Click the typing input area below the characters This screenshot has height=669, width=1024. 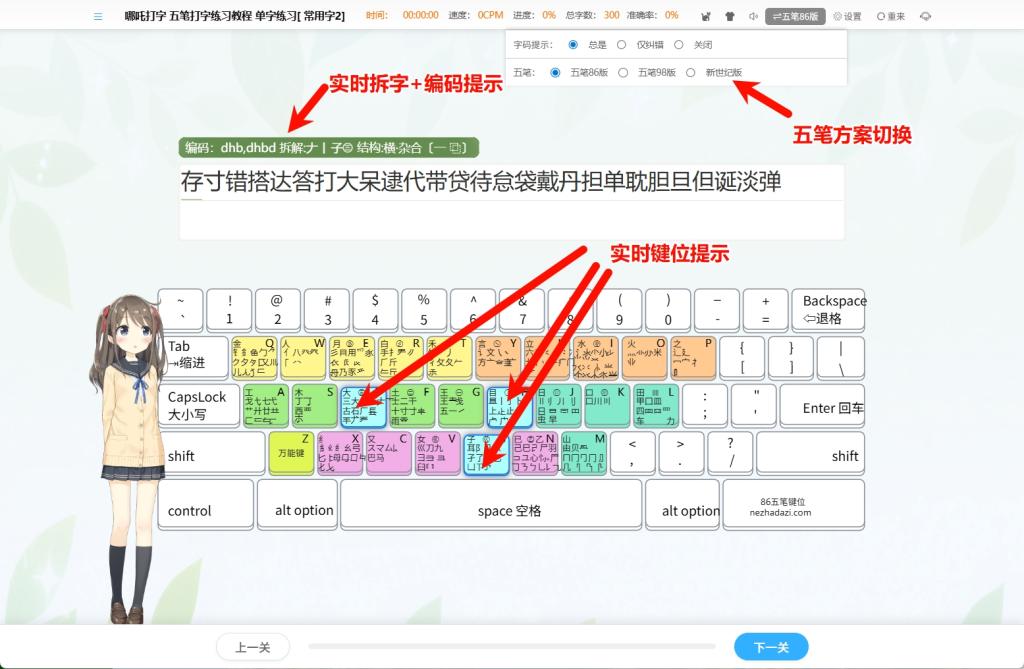point(511,220)
